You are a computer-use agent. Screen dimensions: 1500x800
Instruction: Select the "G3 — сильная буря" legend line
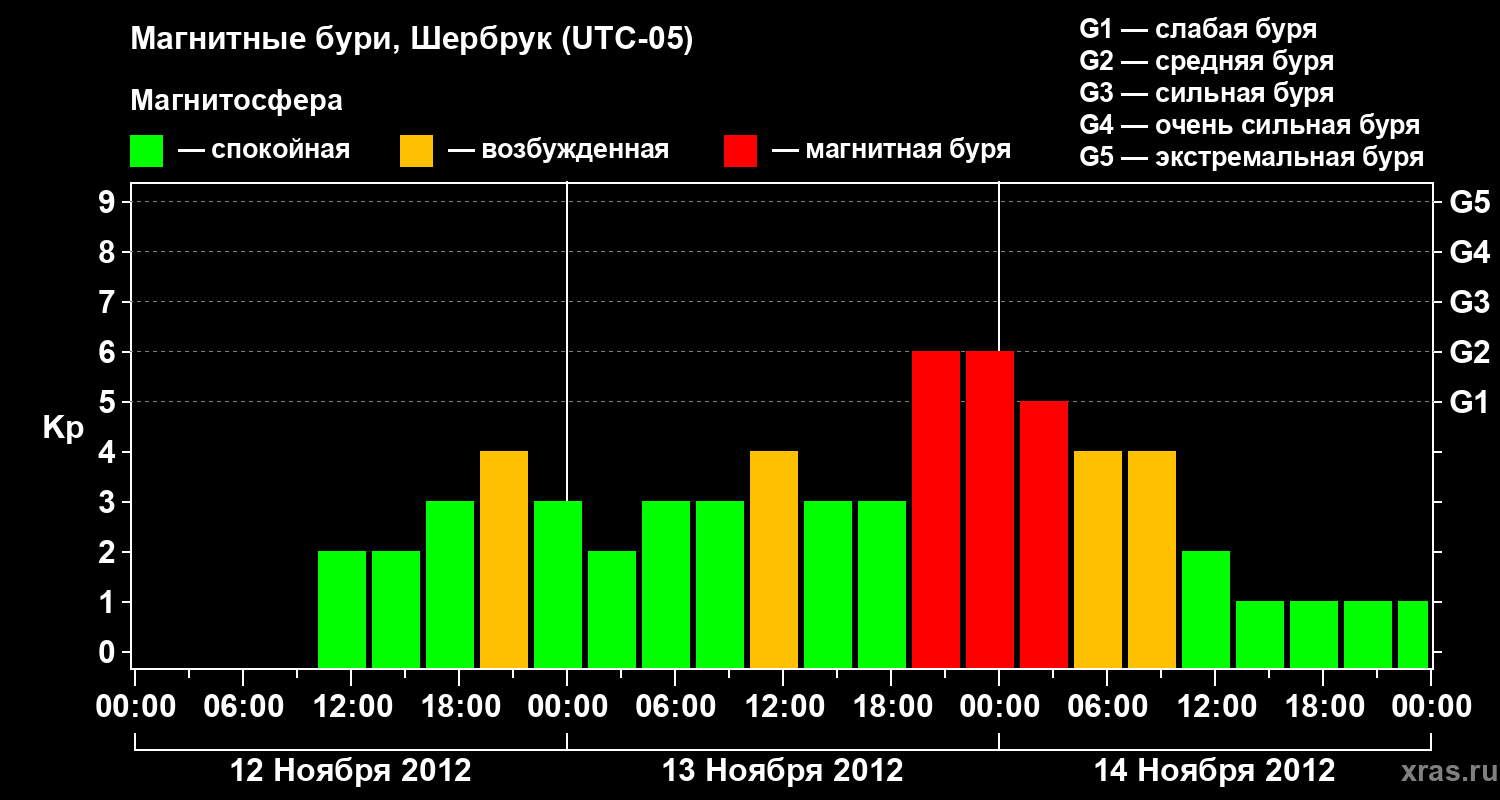point(1206,93)
